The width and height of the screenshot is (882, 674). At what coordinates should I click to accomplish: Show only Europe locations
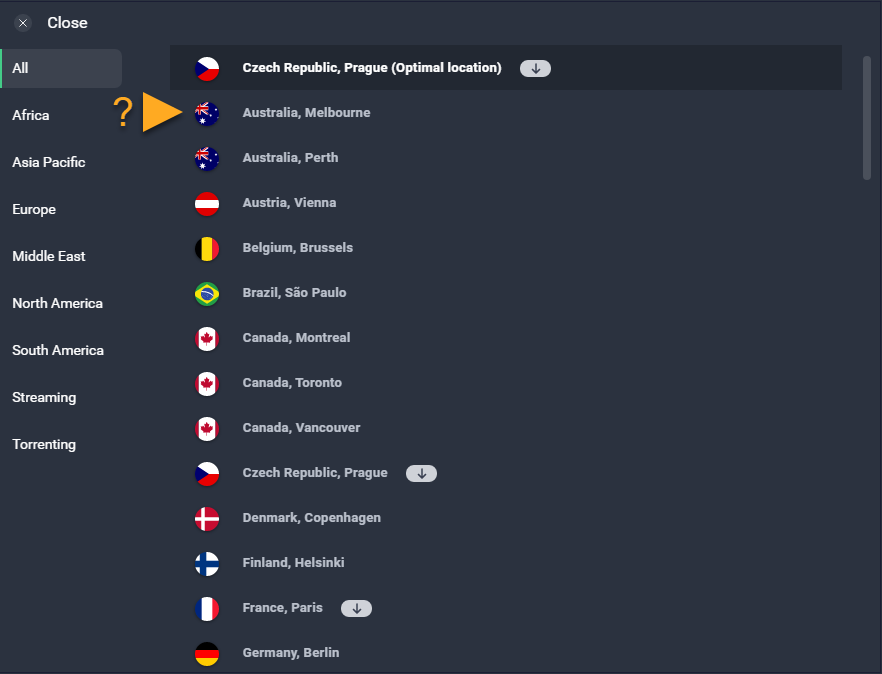point(34,209)
